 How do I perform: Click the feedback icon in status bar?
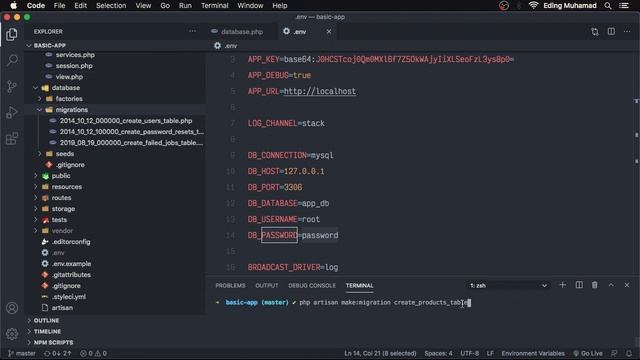[x=614, y=353]
